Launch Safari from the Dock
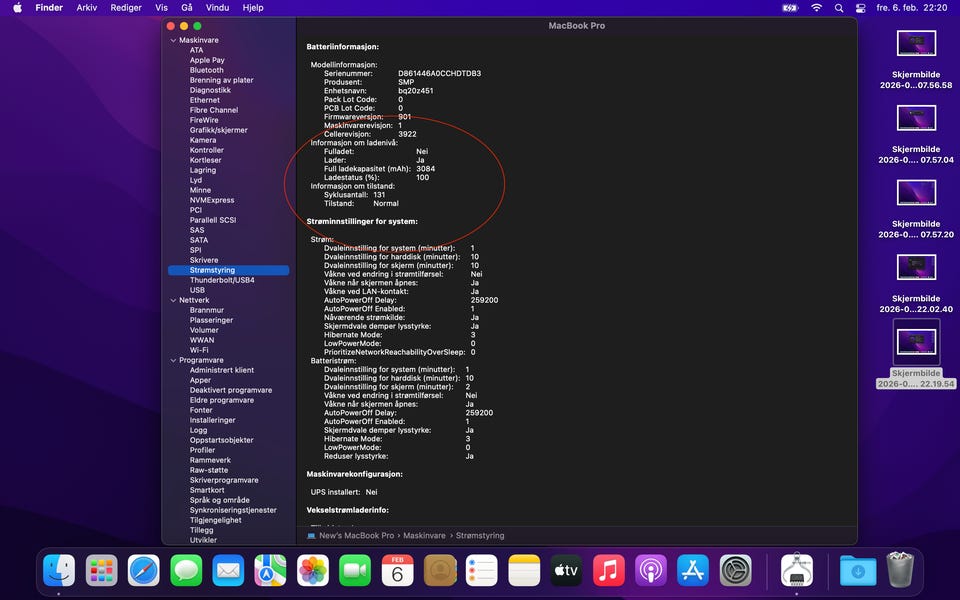This screenshot has height=600, width=960. [144, 570]
